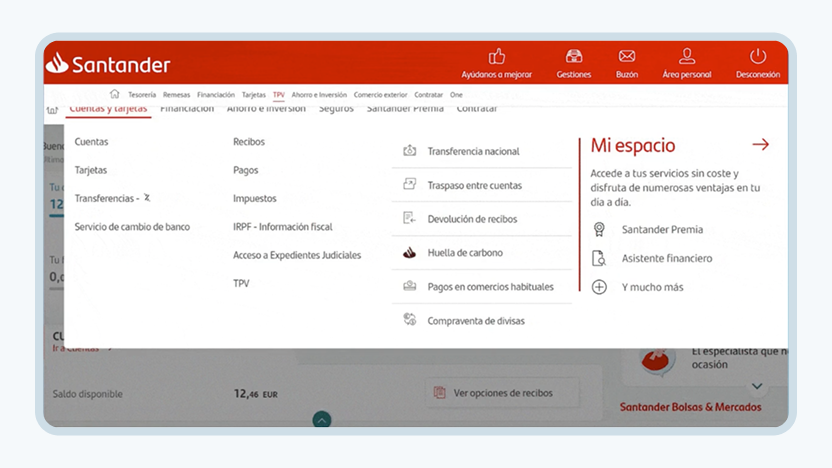This screenshot has width=832, height=468.
Task: Open Santander Bolsas & Mercados link
Action: point(690,407)
